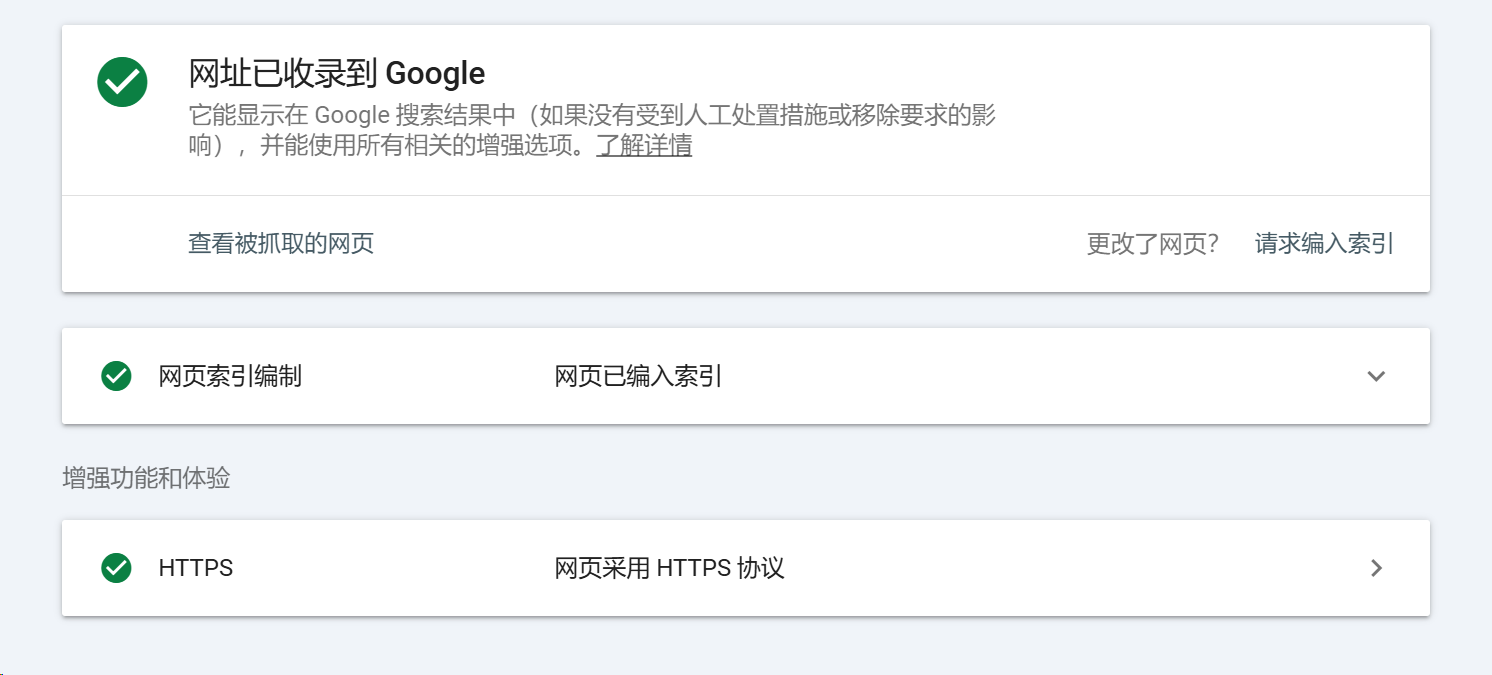Click 查看被抓取的网页

[x=281, y=243]
